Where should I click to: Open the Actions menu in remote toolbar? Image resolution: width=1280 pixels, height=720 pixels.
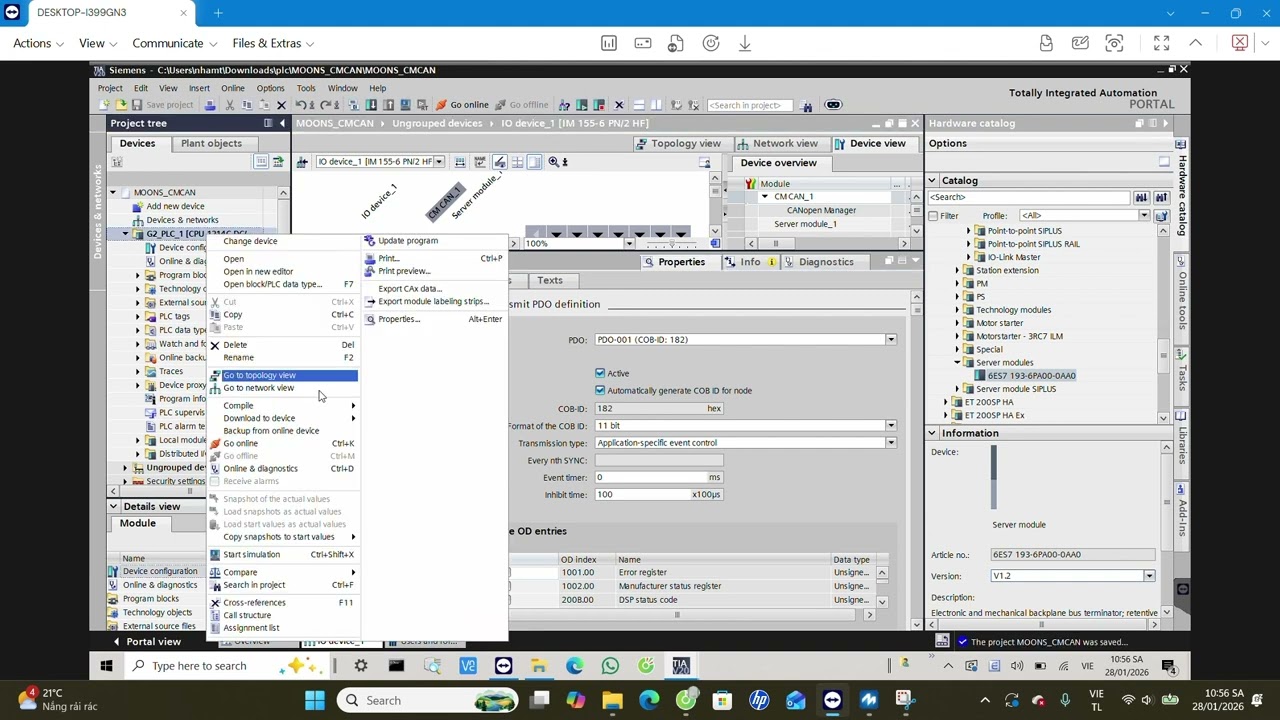[x=38, y=43]
